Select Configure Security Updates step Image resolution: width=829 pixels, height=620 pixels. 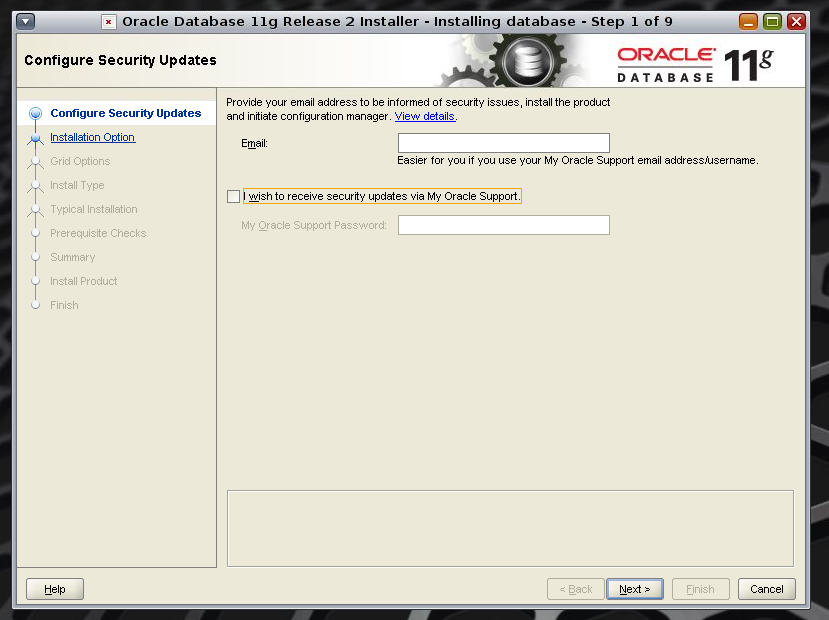[125, 113]
